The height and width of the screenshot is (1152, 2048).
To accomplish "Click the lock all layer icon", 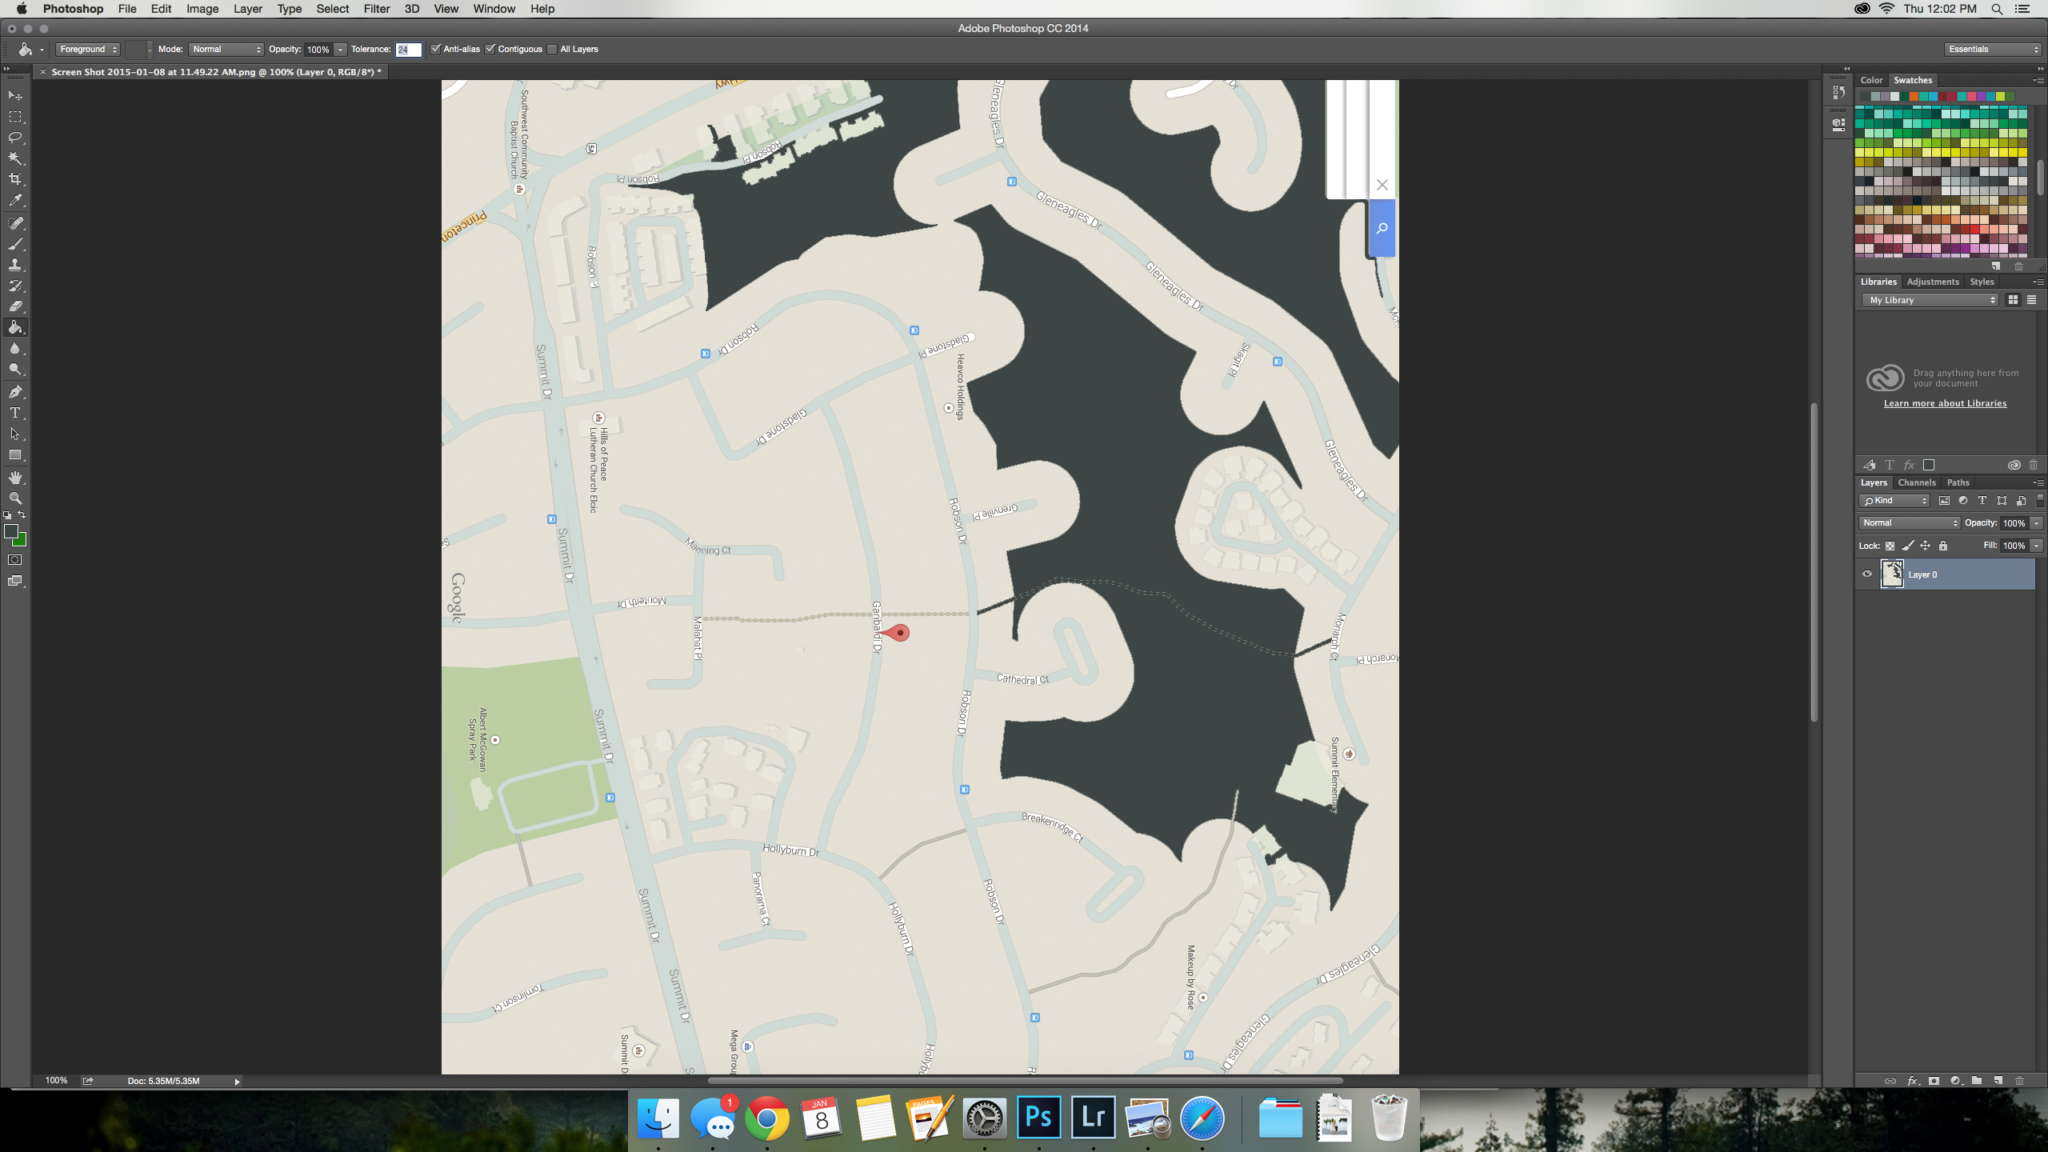I will tap(1943, 546).
